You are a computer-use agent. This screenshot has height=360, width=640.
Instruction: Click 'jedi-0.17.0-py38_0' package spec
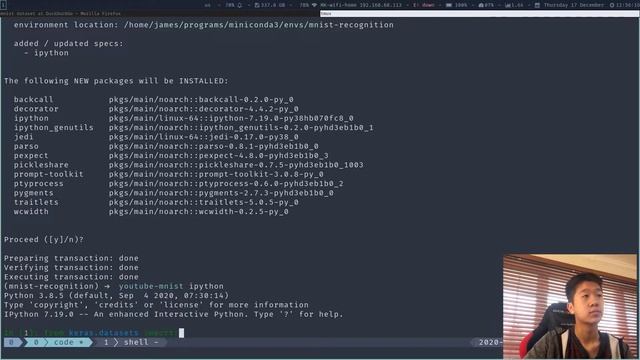249,137
